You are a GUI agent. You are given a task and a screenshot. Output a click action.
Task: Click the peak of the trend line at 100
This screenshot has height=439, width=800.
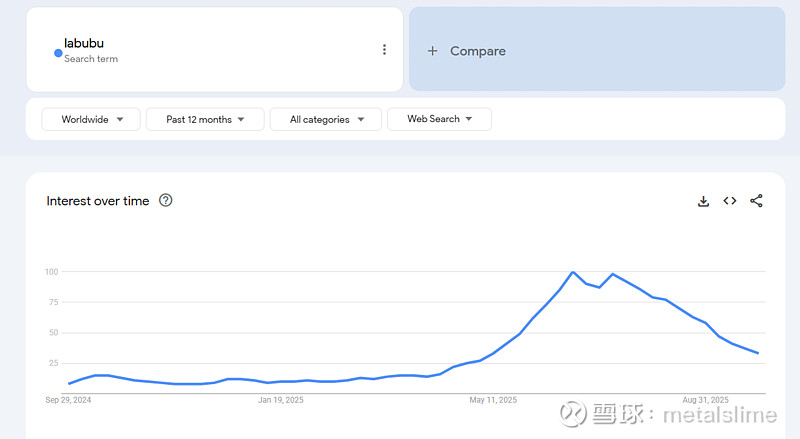tap(573, 272)
